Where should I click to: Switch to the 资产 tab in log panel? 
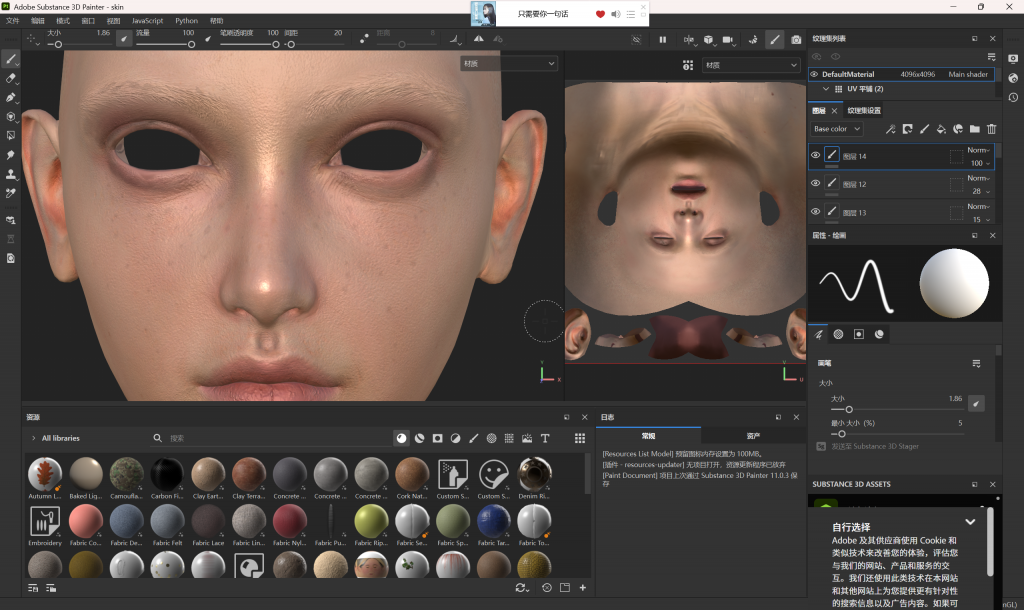pyautogui.click(x=753, y=436)
